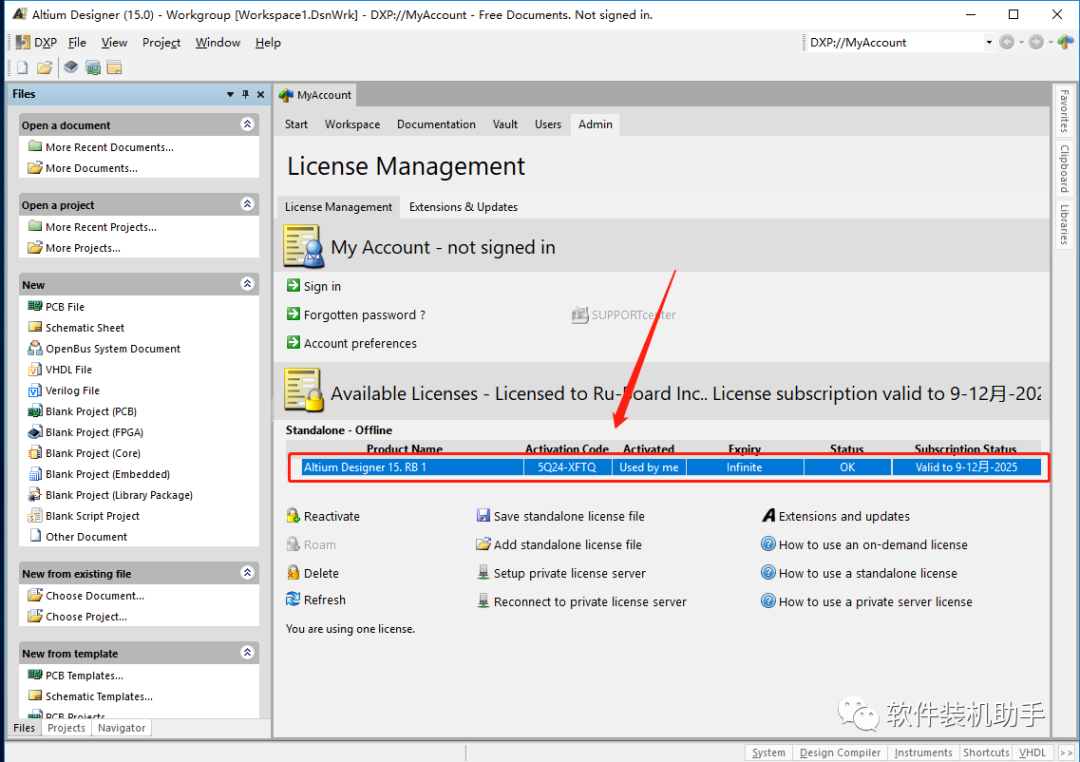1080x762 pixels.
Task: Click the Extensions and updates Altium icon
Action: [x=769, y=515]
